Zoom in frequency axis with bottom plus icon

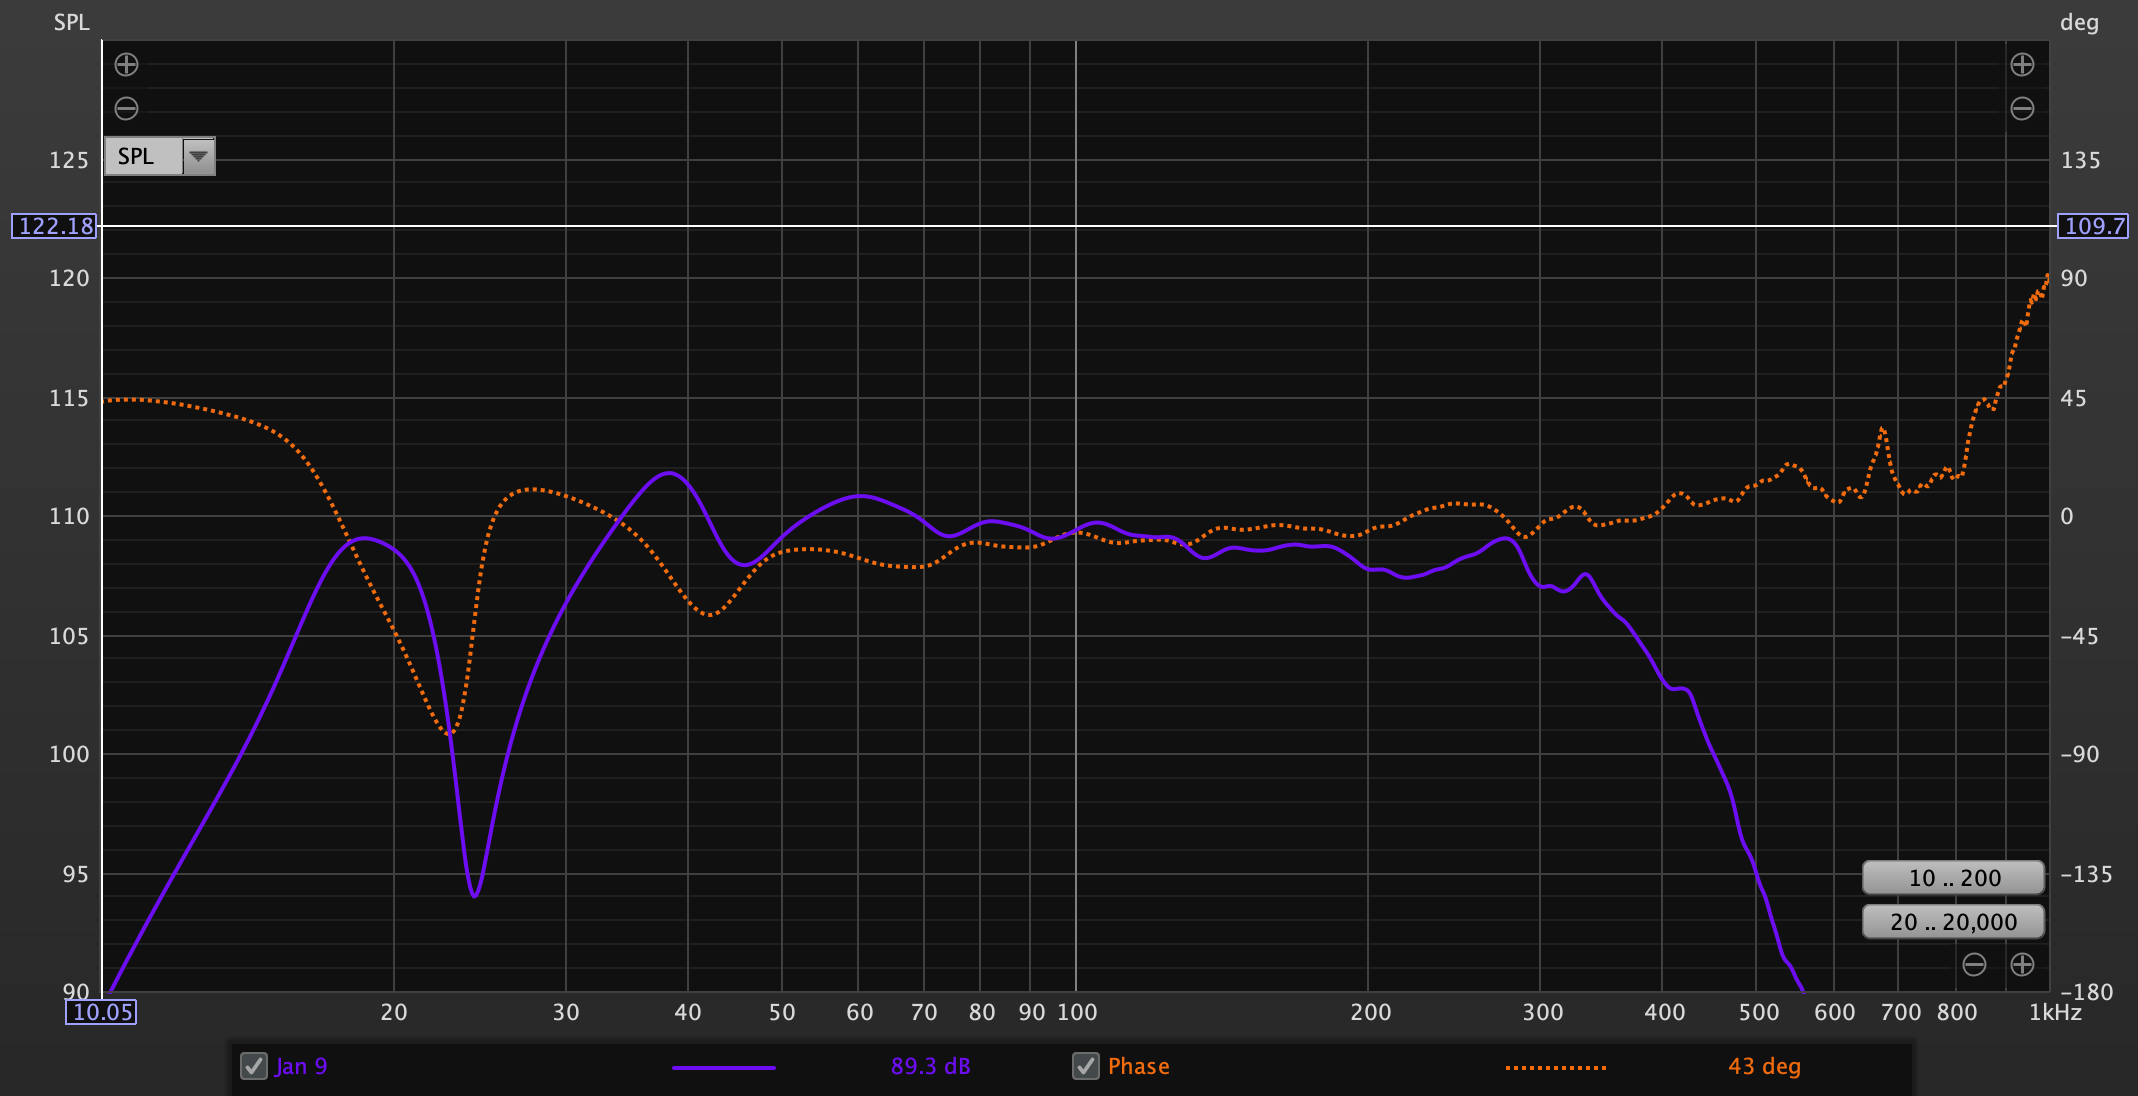point(2022,964)
